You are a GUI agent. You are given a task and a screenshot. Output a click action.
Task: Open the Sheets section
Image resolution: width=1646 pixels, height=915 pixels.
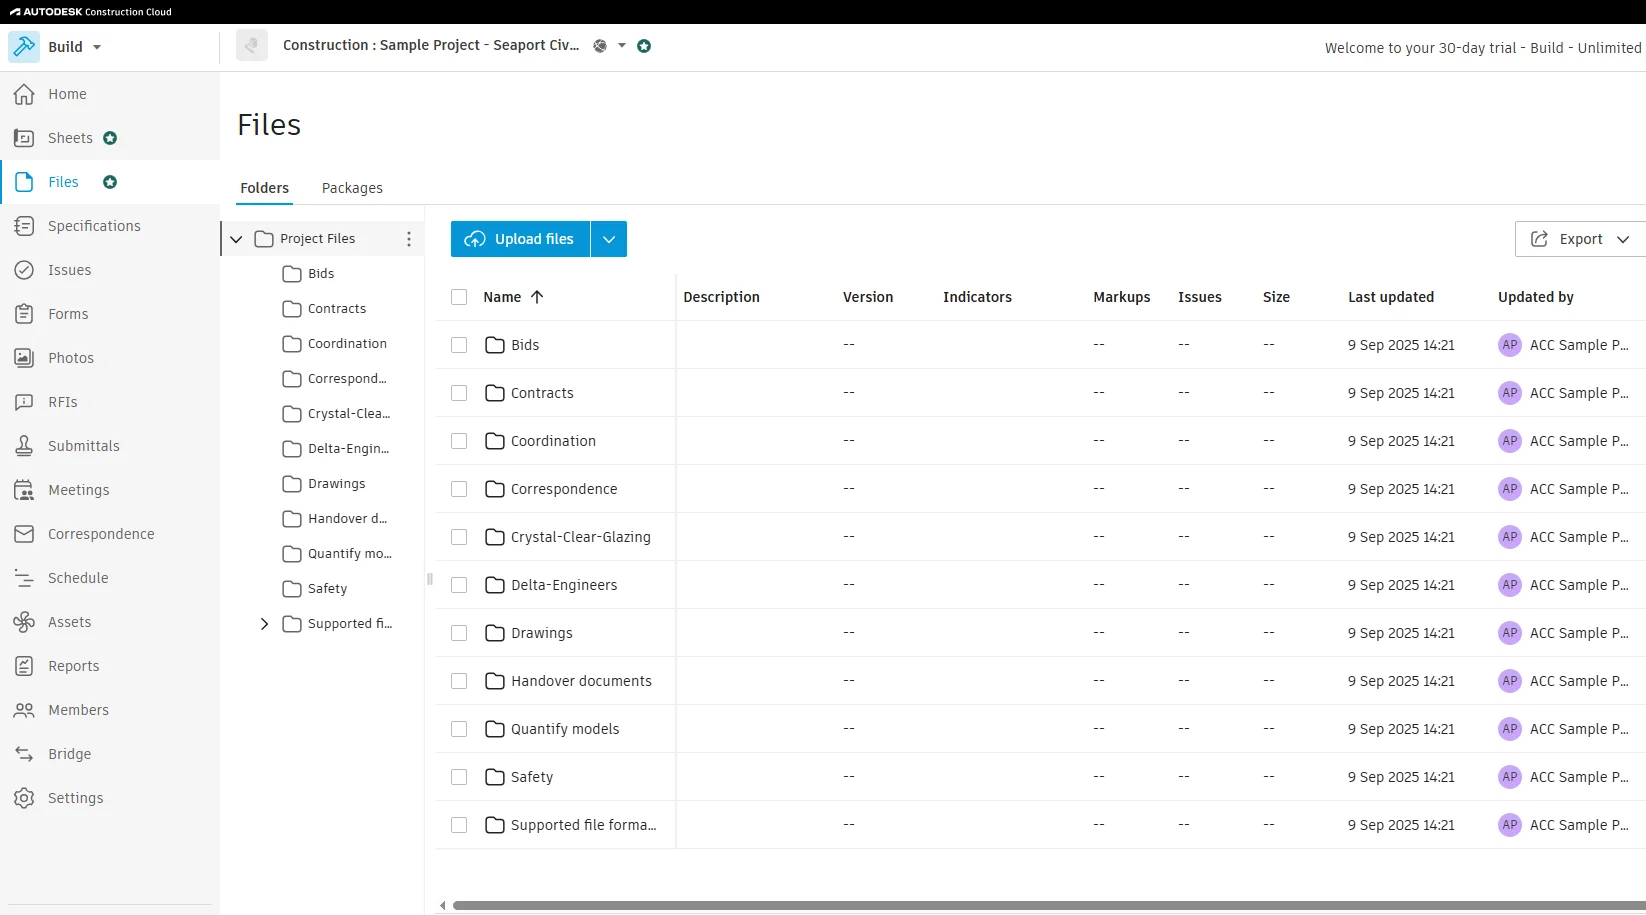(68, 138)
